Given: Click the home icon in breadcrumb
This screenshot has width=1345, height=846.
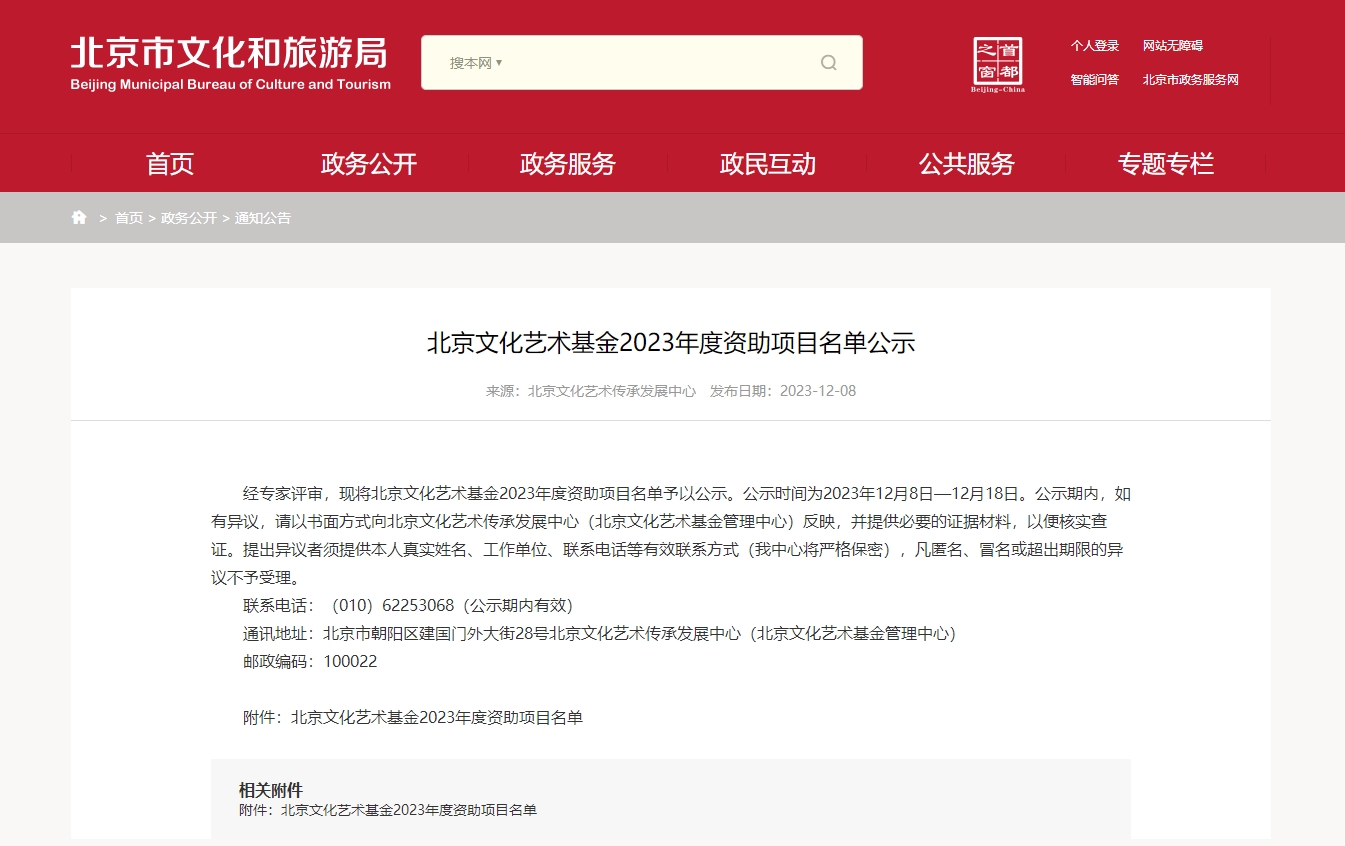Looking at the screenshot, I should (x=79, y=217).
